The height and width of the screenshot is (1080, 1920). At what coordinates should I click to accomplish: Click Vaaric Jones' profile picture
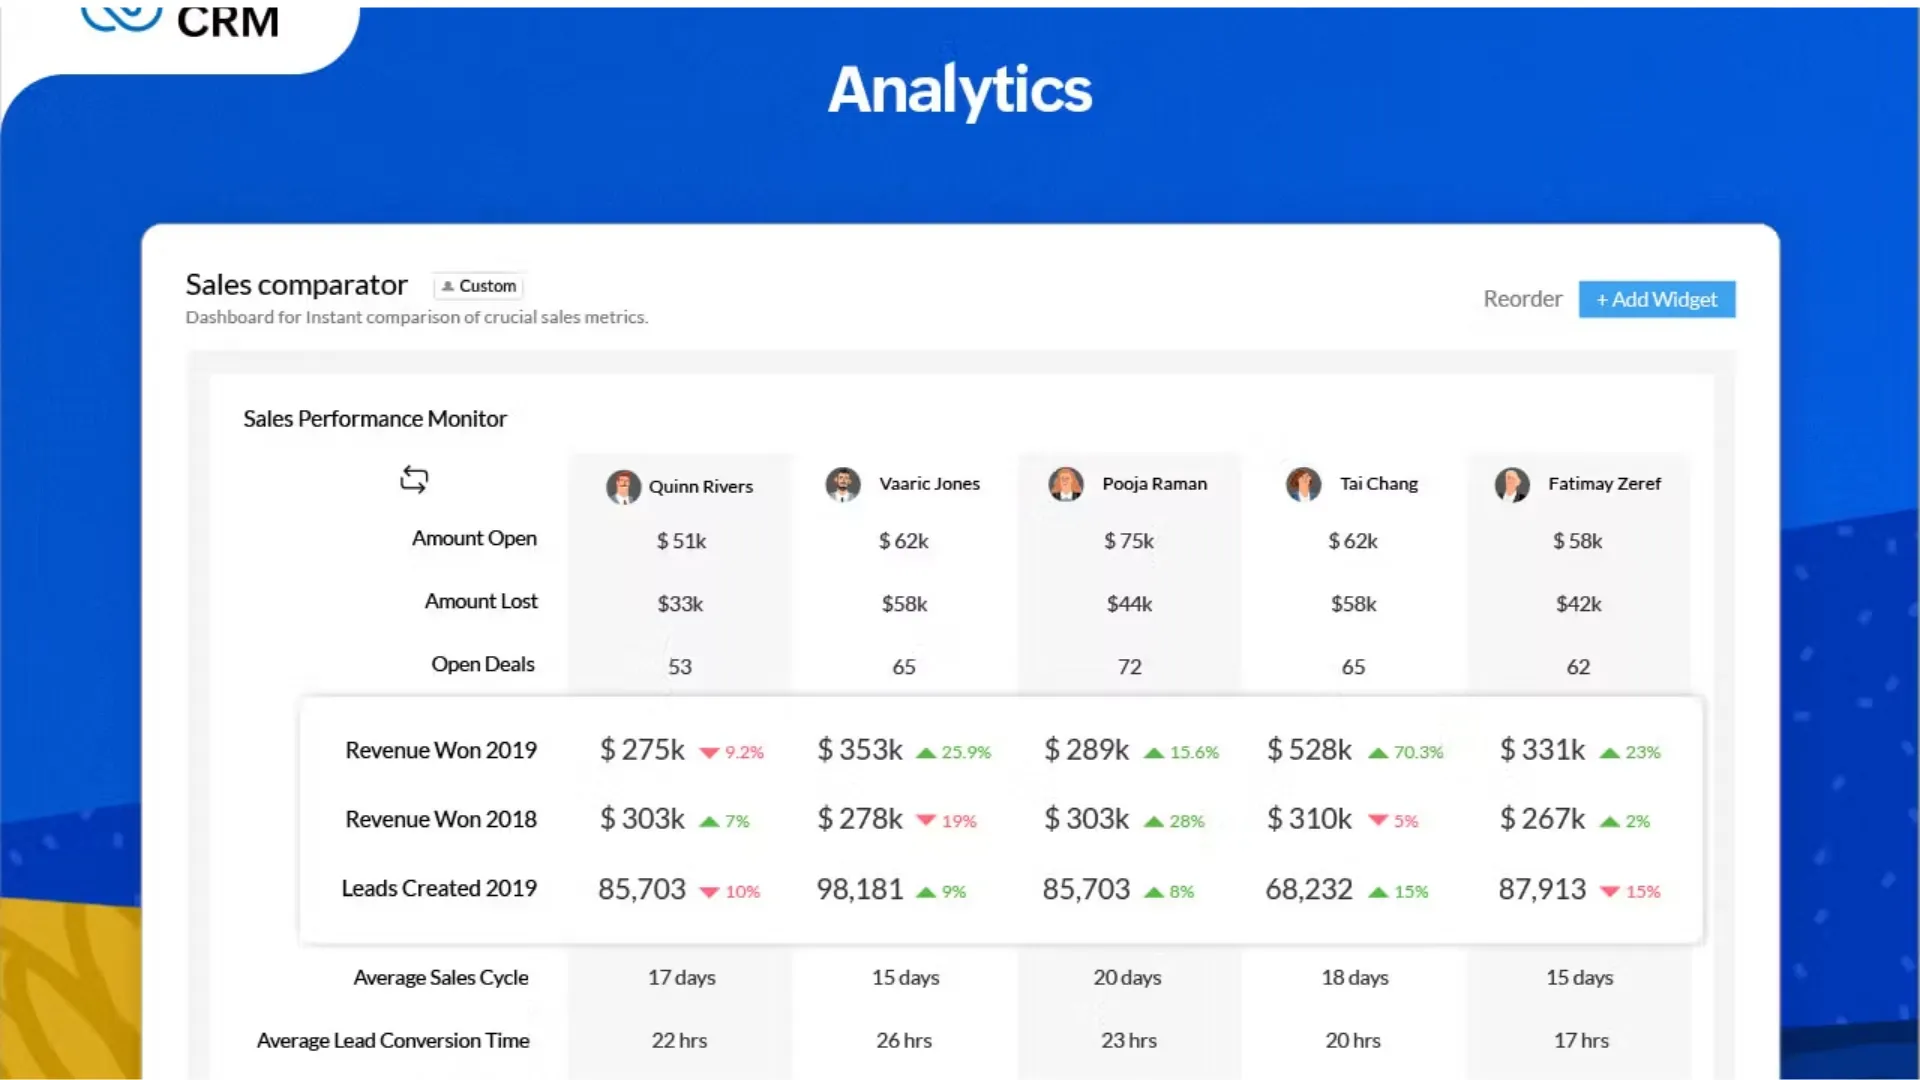(843, 484)
